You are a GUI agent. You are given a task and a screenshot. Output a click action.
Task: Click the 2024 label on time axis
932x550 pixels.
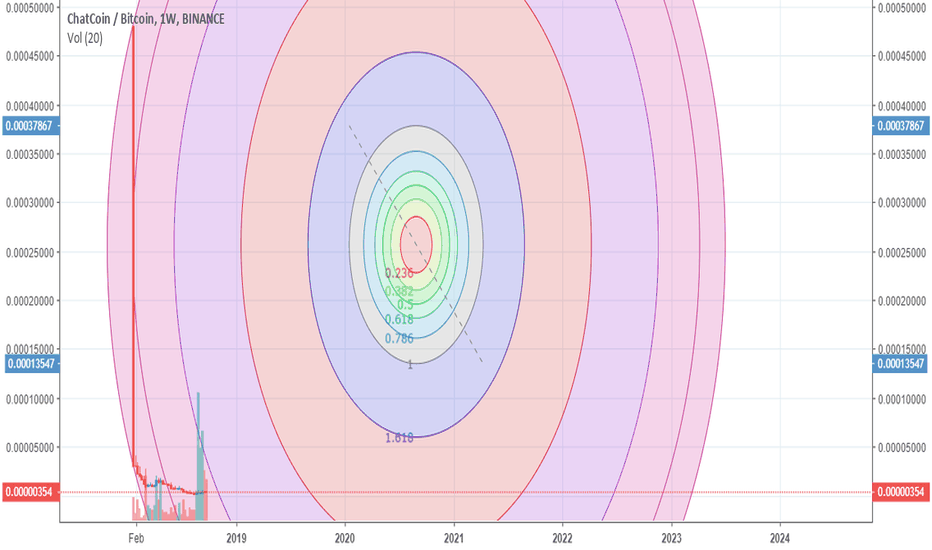point(780,538)
